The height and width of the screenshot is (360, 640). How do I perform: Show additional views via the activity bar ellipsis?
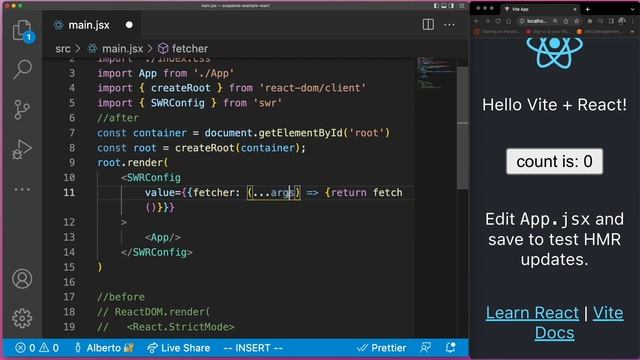pos(22,189)
